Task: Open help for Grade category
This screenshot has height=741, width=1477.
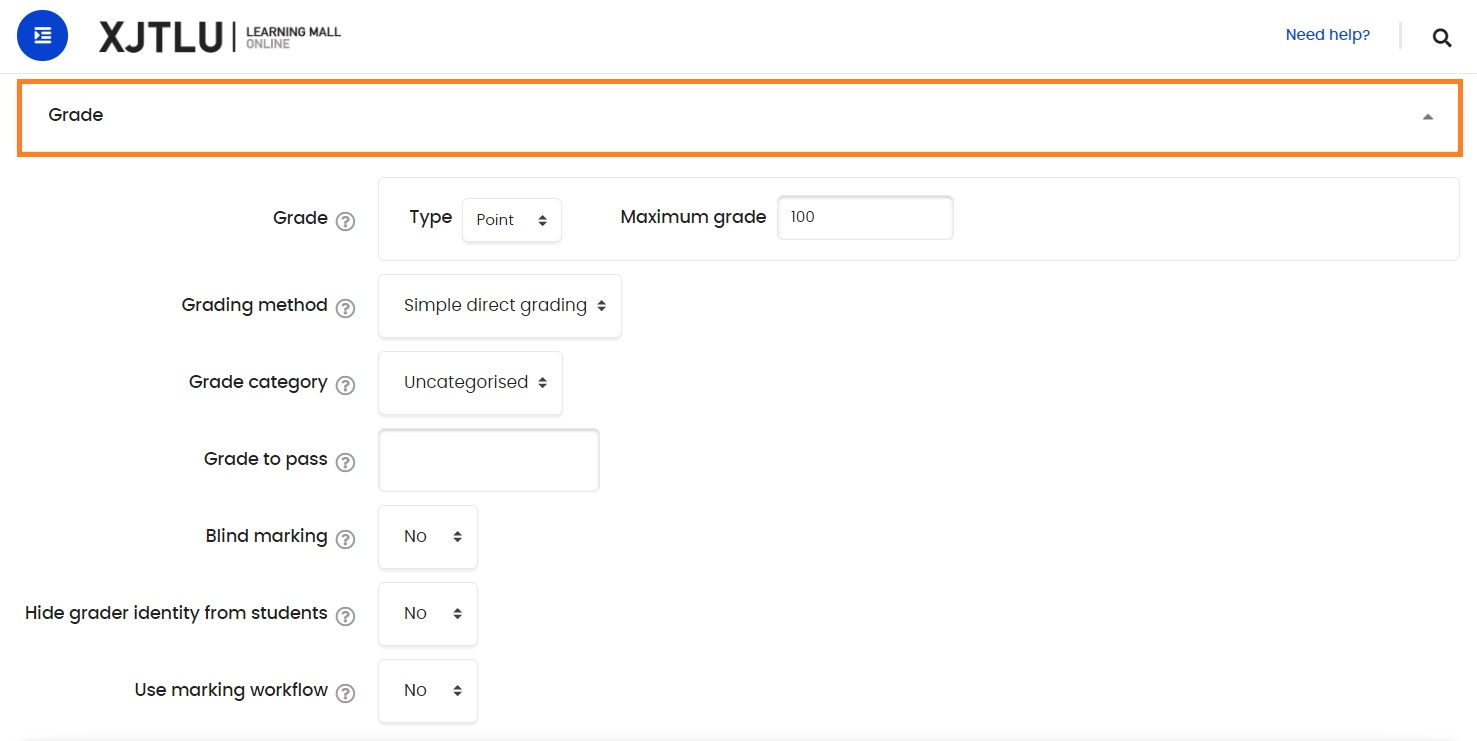Action: (x=345, y=386)
